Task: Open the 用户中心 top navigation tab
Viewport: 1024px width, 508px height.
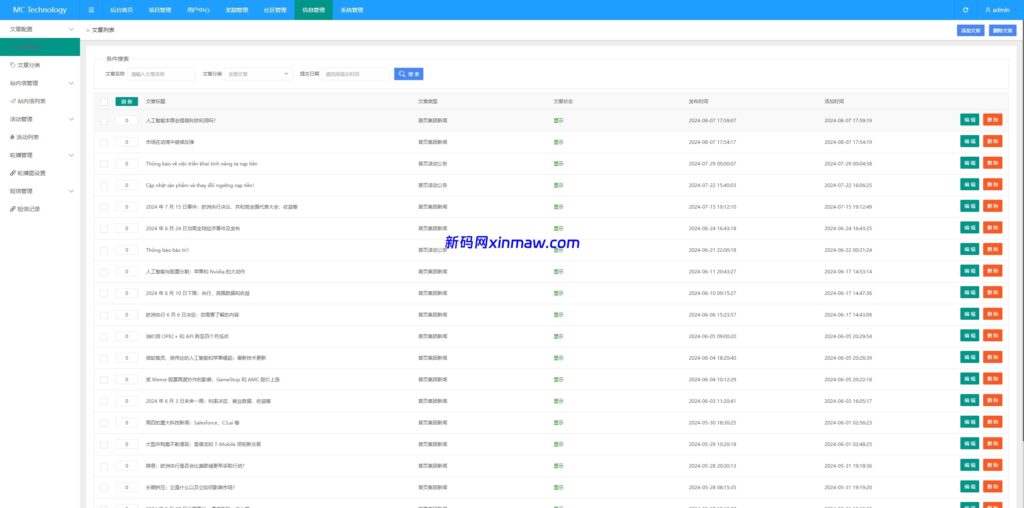Action: point(198,10)
